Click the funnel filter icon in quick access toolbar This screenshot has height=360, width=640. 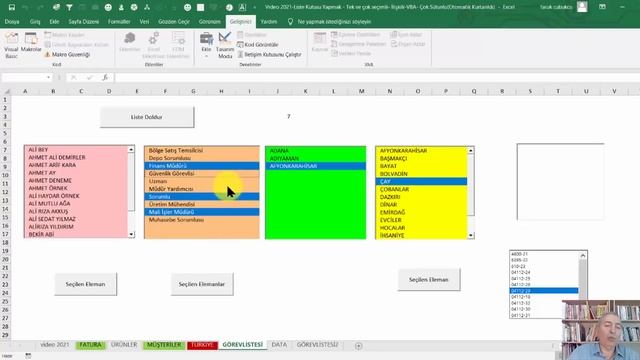[69, 7]
